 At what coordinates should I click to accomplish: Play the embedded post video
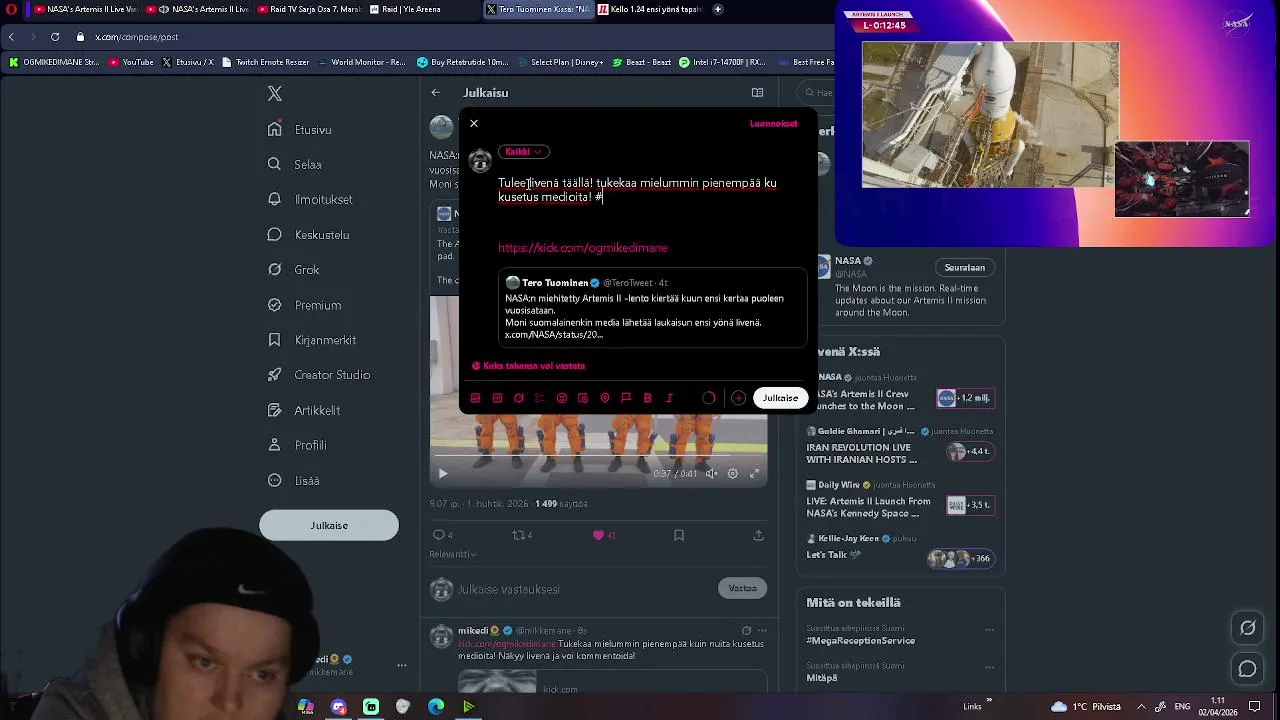click(443, 474)
